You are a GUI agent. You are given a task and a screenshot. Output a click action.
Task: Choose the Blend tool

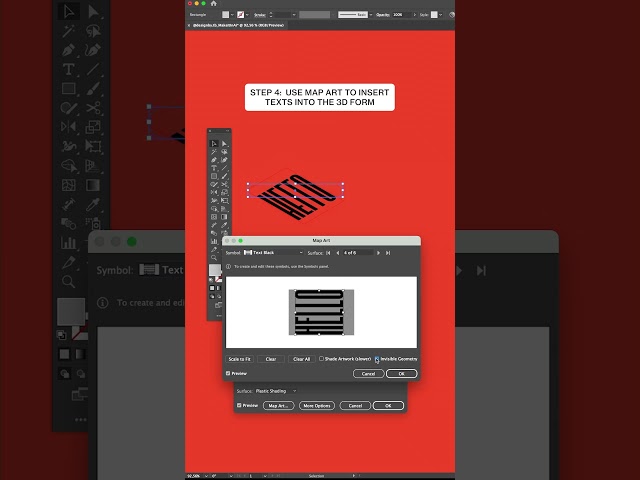point(213,233)
